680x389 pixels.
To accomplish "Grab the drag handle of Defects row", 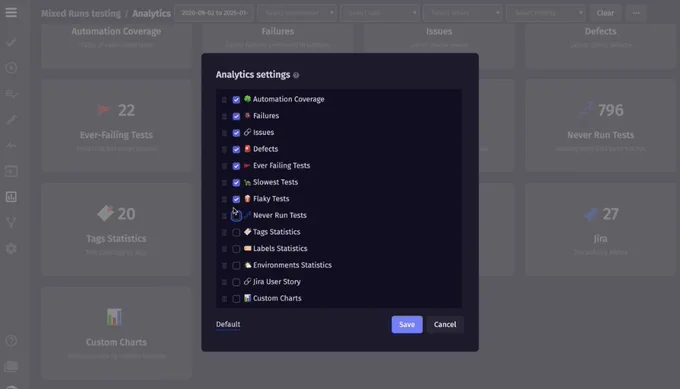I will click(224, 150).
